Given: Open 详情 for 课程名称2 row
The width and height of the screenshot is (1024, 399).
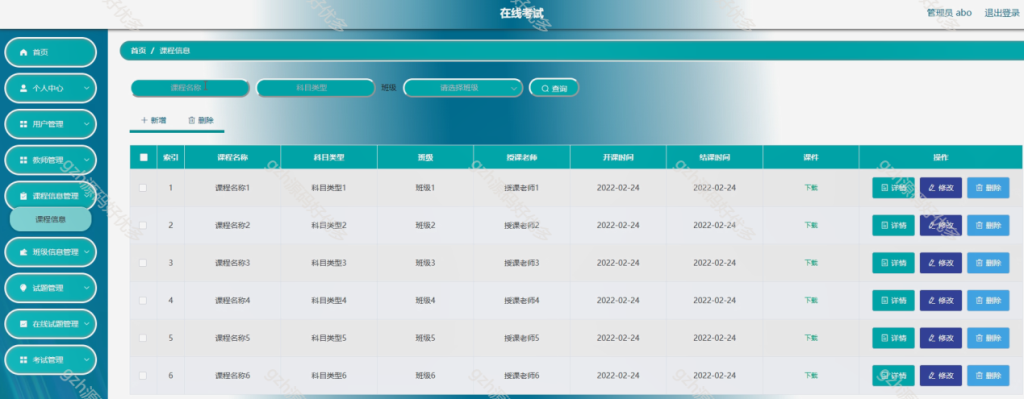Looking at the screenshot, I should 893,225.
